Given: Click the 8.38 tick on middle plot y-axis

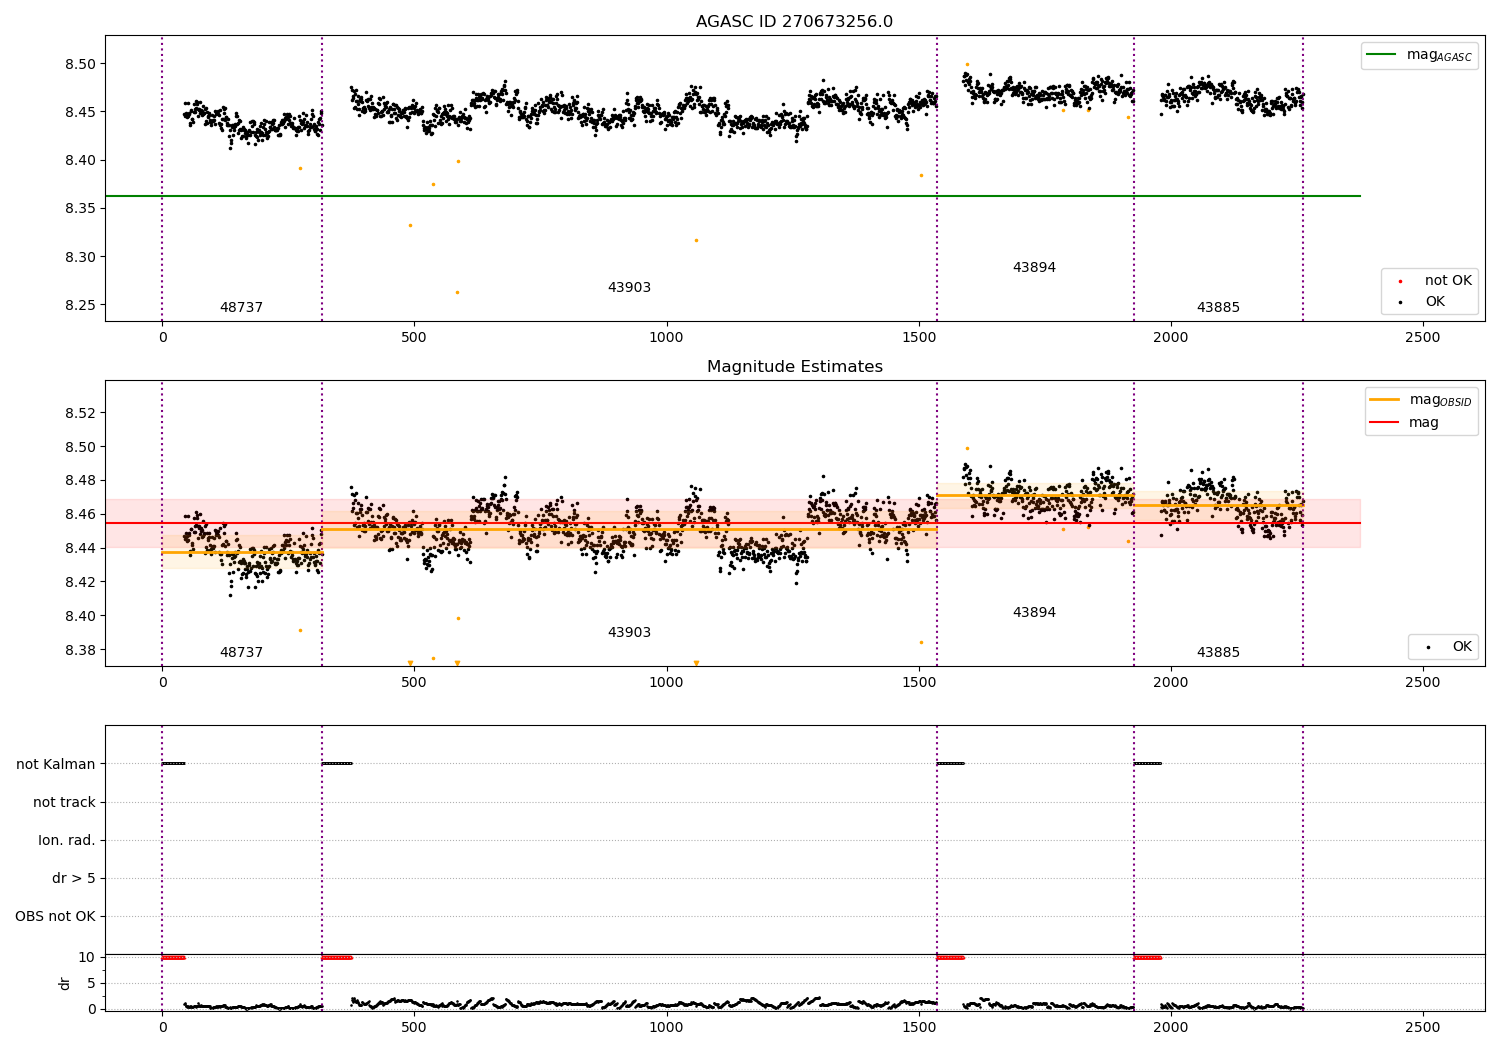Looking at the screenshot, I should click(80, 650).
